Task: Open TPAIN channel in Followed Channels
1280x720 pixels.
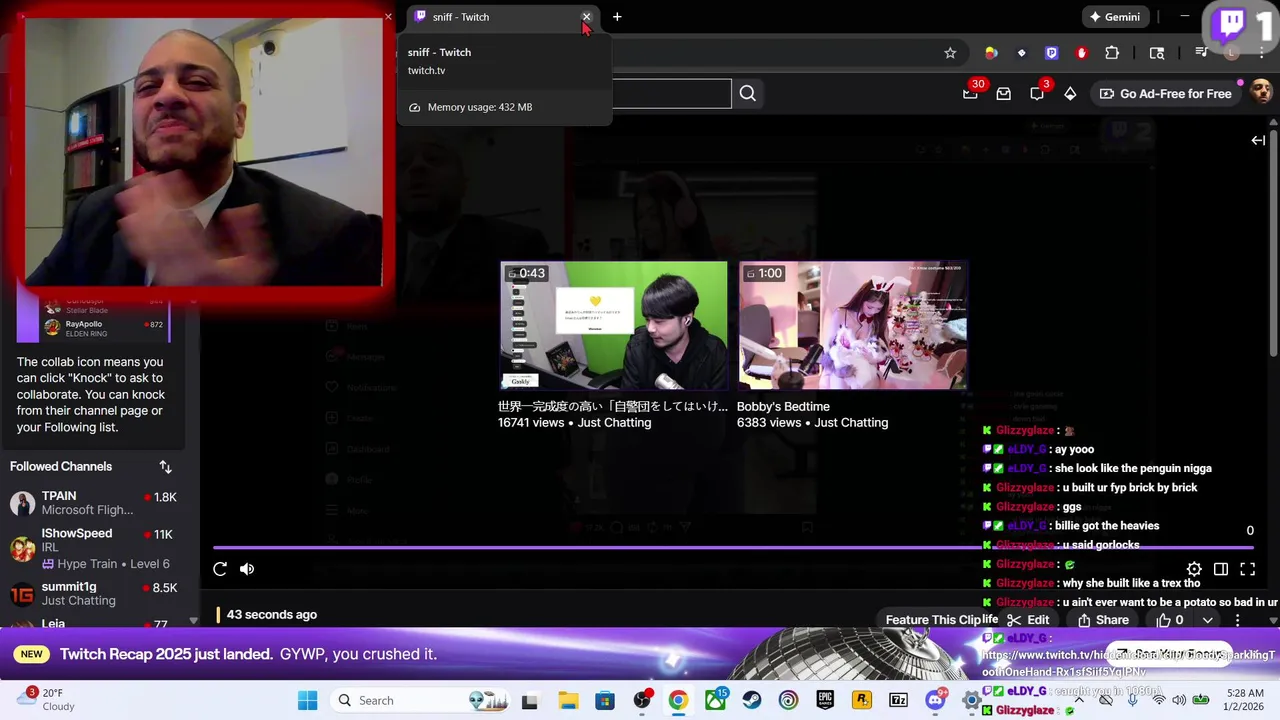Action: coord(94,503)
